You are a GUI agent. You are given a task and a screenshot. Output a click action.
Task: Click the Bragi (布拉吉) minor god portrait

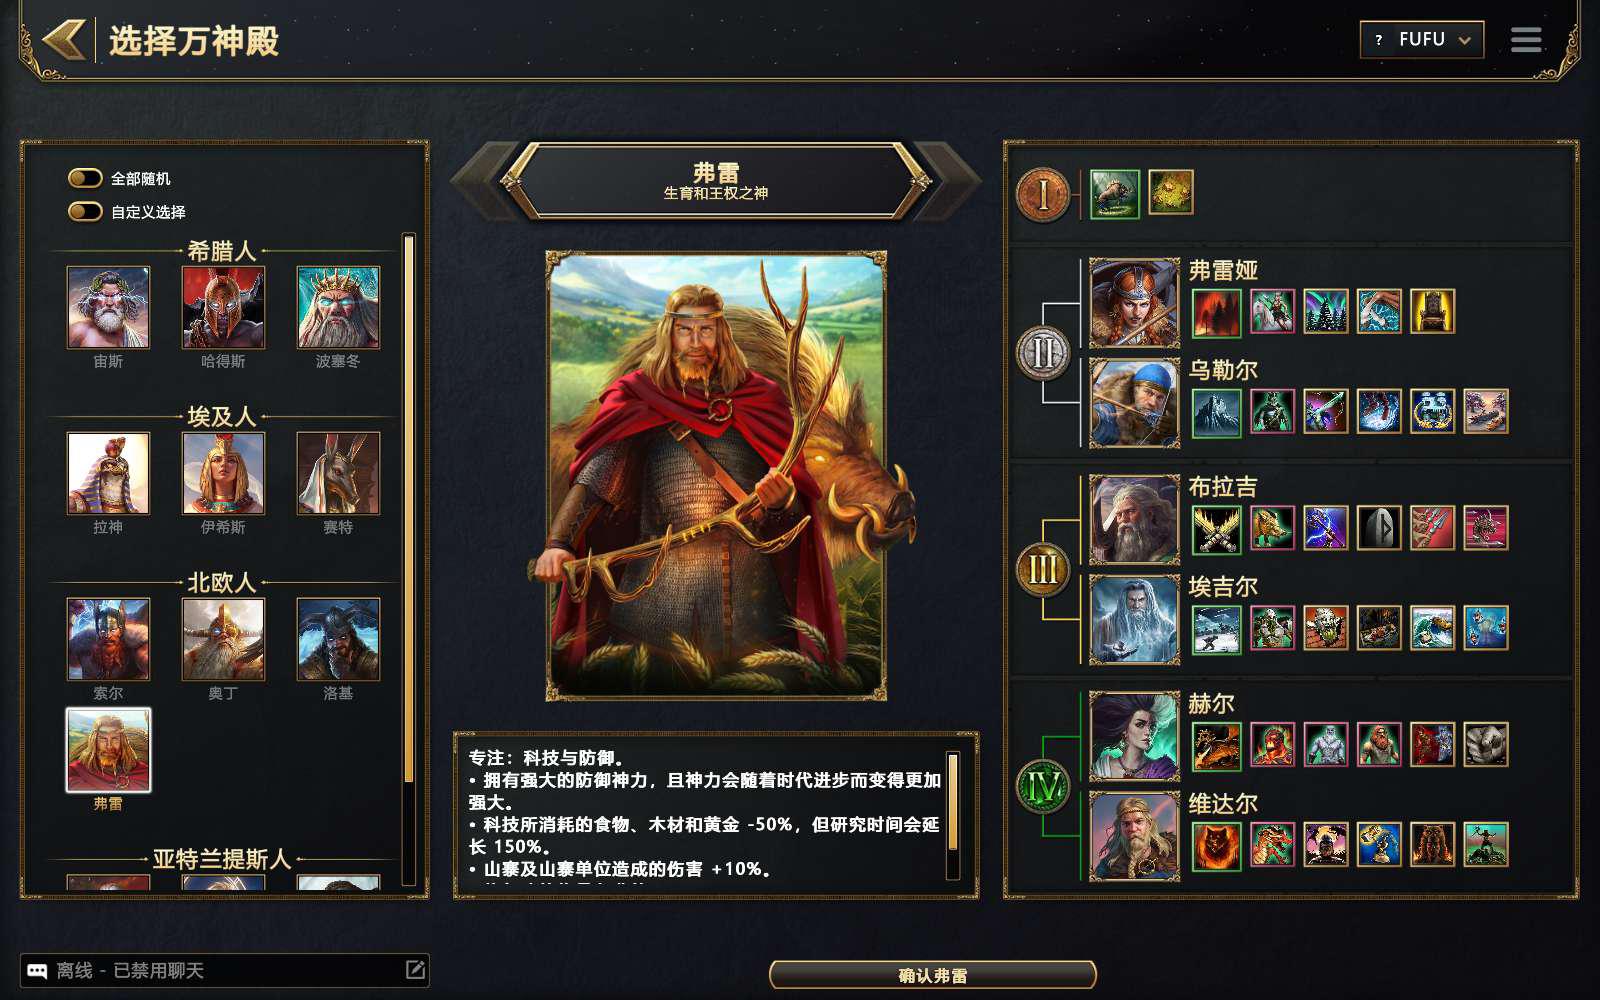point(1134,520)
